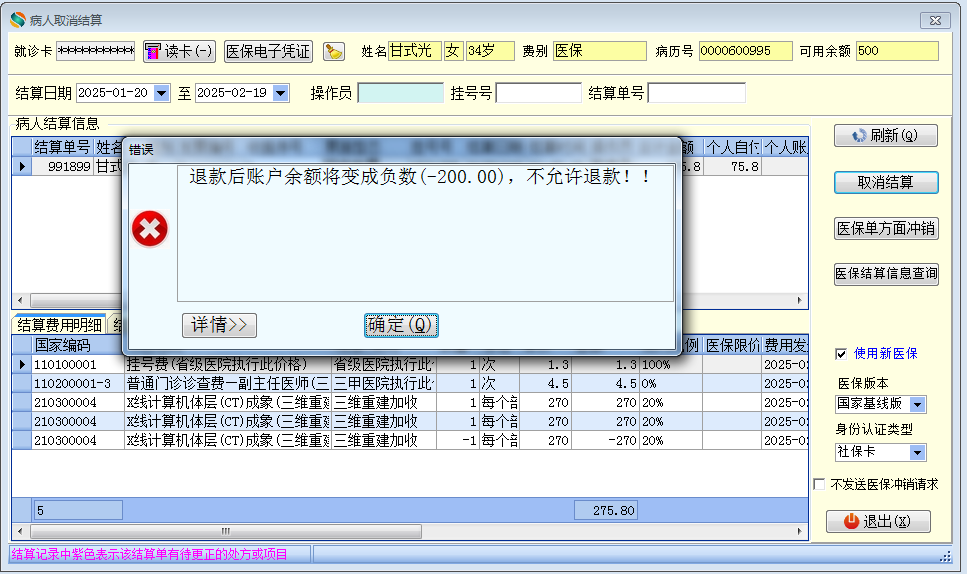Click the 可用余额 field showing 500
The image size is (967, 574).
(x=897, y=51)
